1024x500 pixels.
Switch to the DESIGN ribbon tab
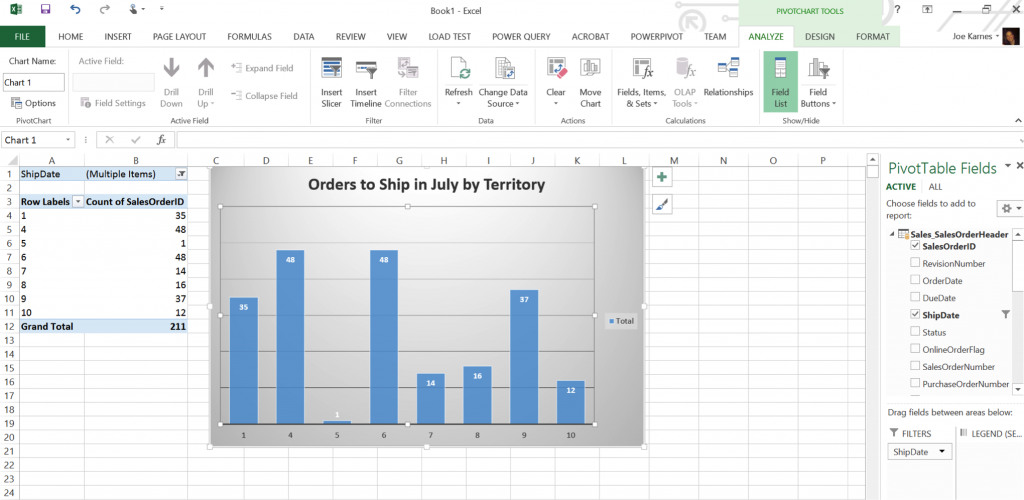pos(819,37)
